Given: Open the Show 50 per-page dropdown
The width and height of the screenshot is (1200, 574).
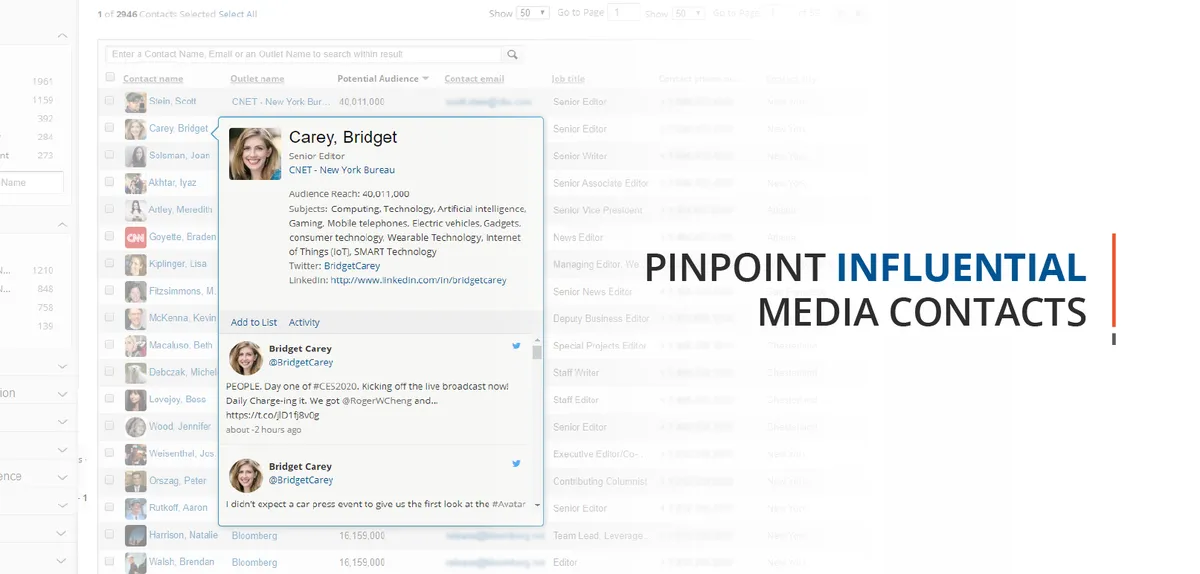Looking at the screenshot, I should pos(533,13).
